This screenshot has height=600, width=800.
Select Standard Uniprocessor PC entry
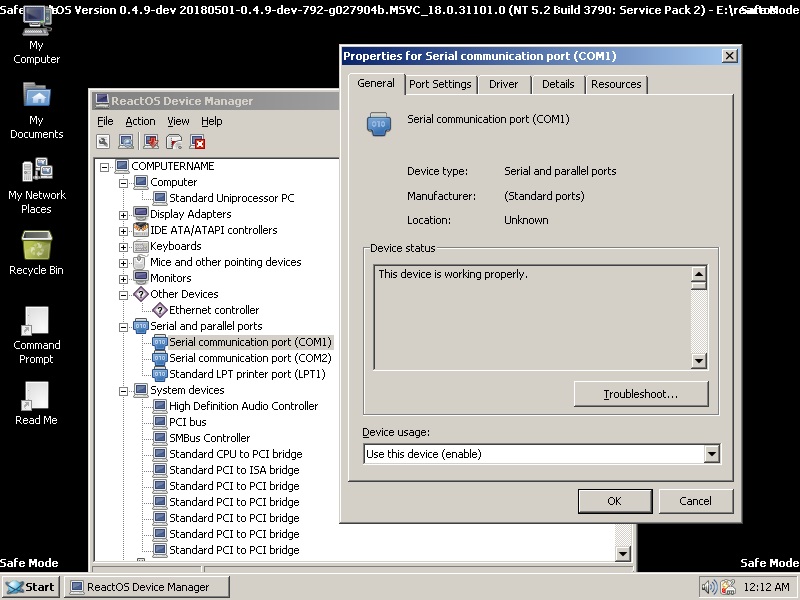tap(232, 198)
